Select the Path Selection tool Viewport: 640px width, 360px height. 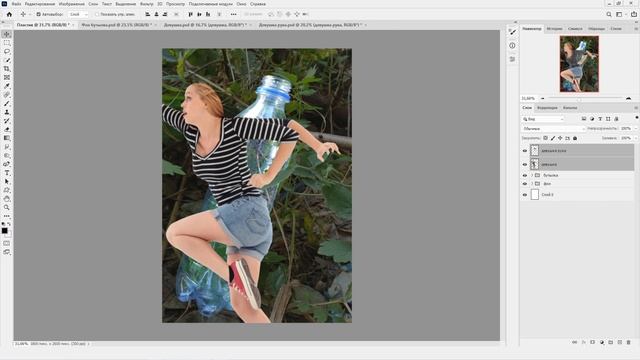pos(7,181)
